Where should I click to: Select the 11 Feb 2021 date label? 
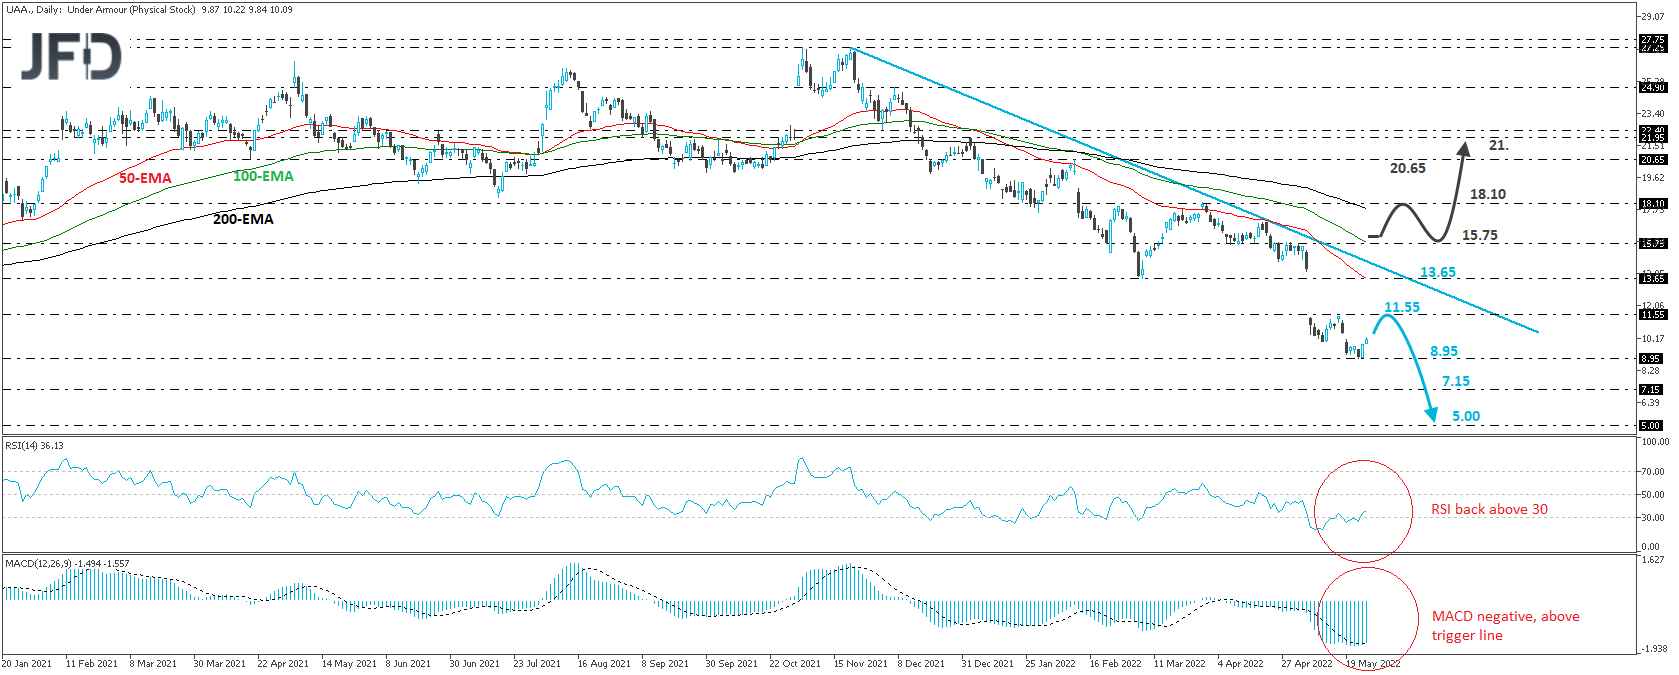pos(91,663)
